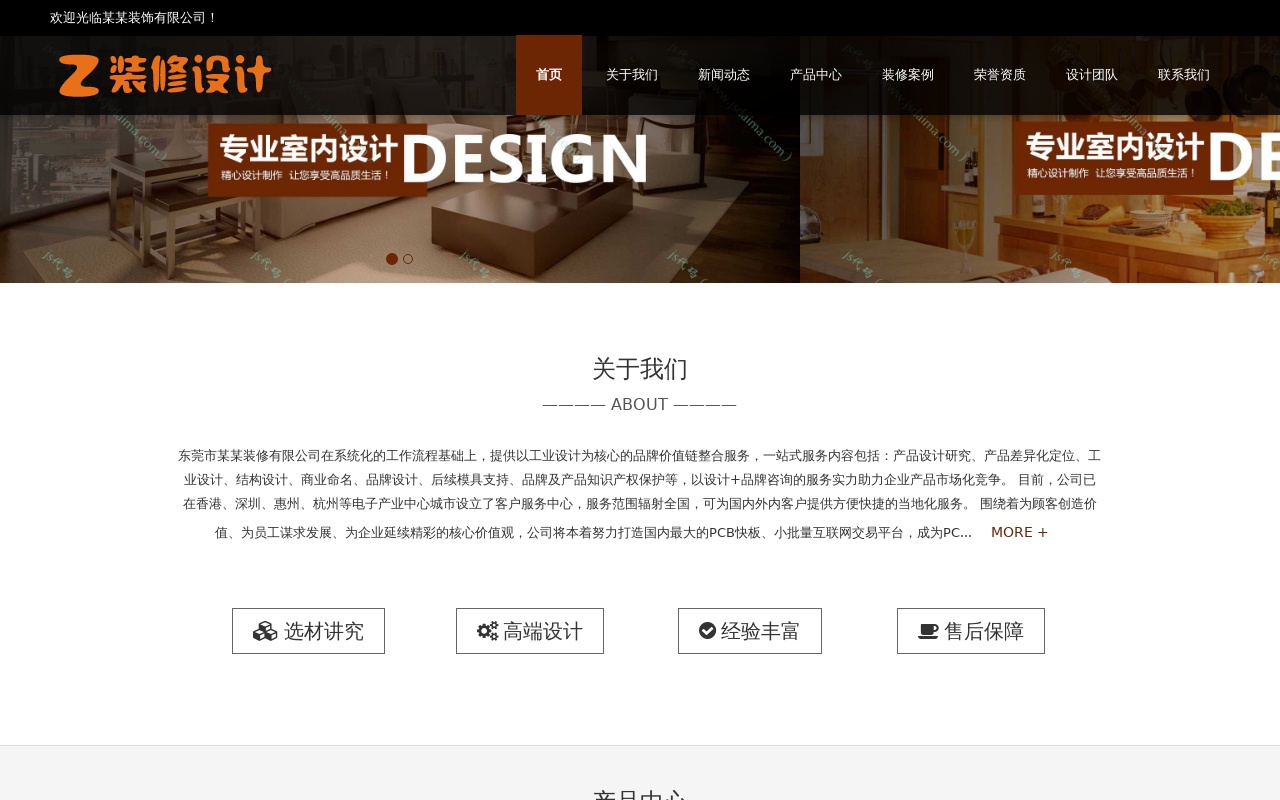
Task: Click the cubes icon beside 选材讲究
Action: click(265, 631)
